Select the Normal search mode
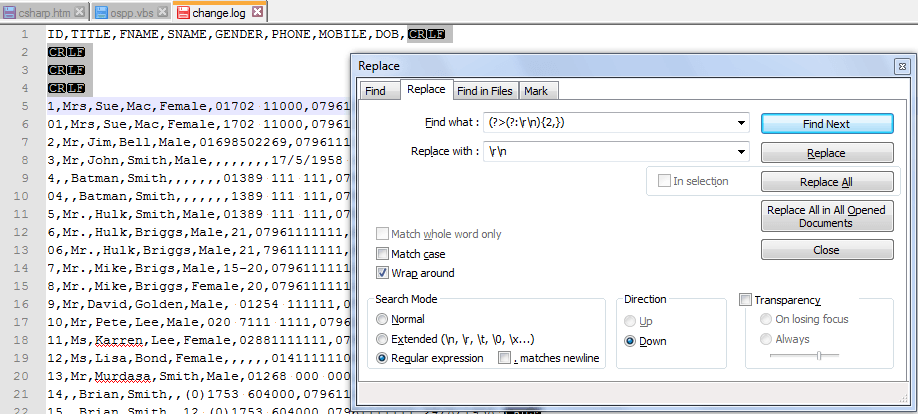918x414 pixels. [383, 319]
